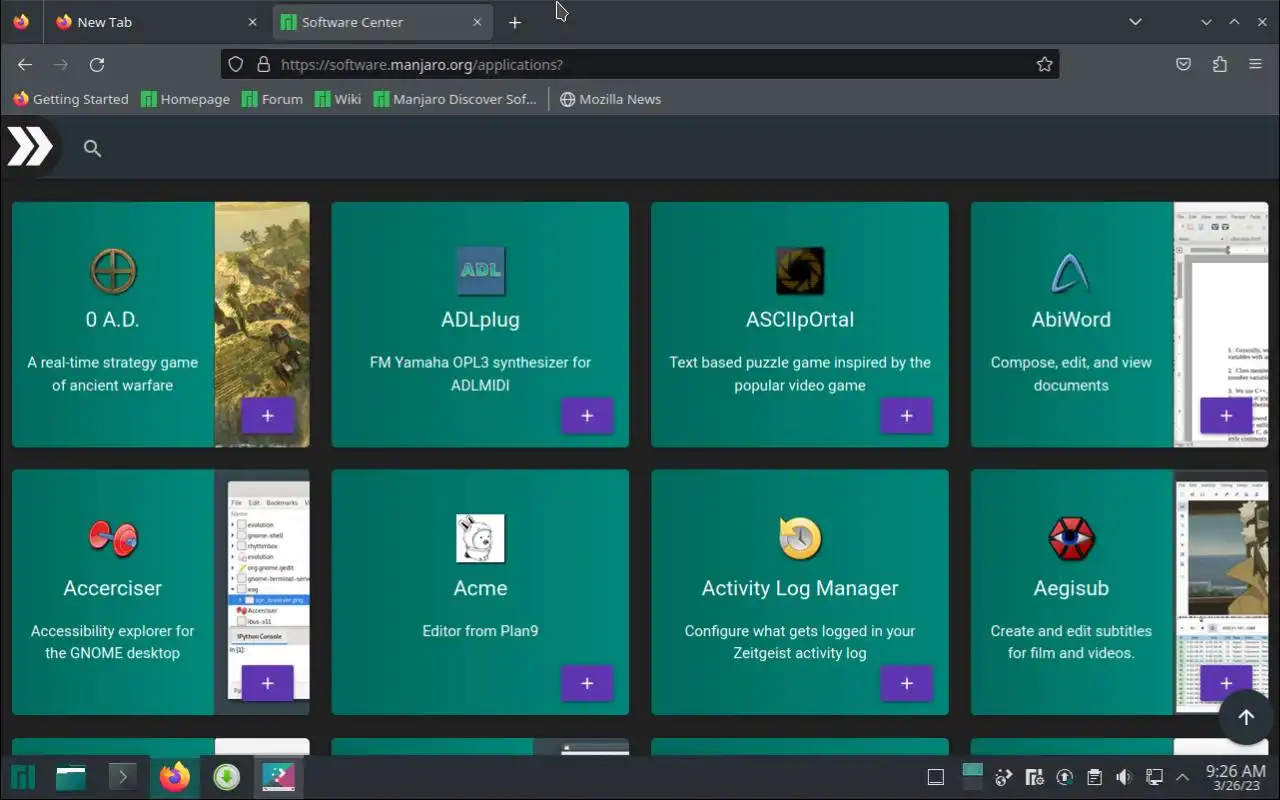Add Acme with its plus button
1280x800 pixels.
tap(587, 683)
